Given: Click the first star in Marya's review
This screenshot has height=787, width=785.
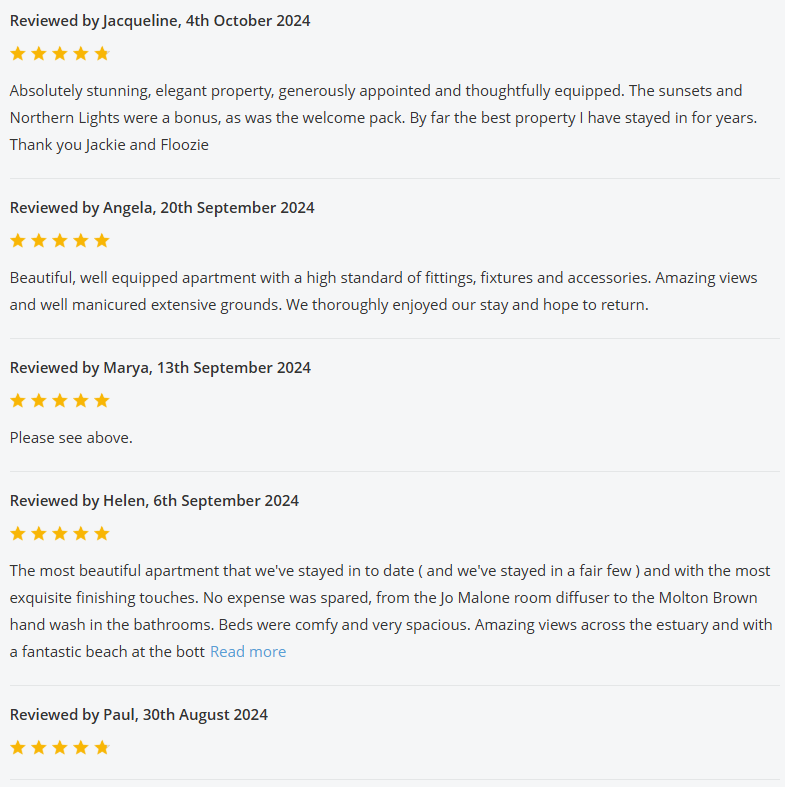Looking at the screenshot, I should point(17,401).
